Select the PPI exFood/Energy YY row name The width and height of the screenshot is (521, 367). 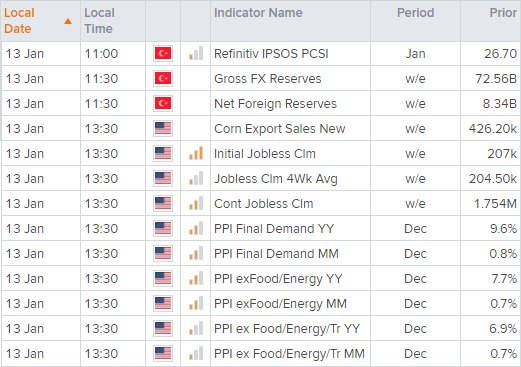coord(278,279)
